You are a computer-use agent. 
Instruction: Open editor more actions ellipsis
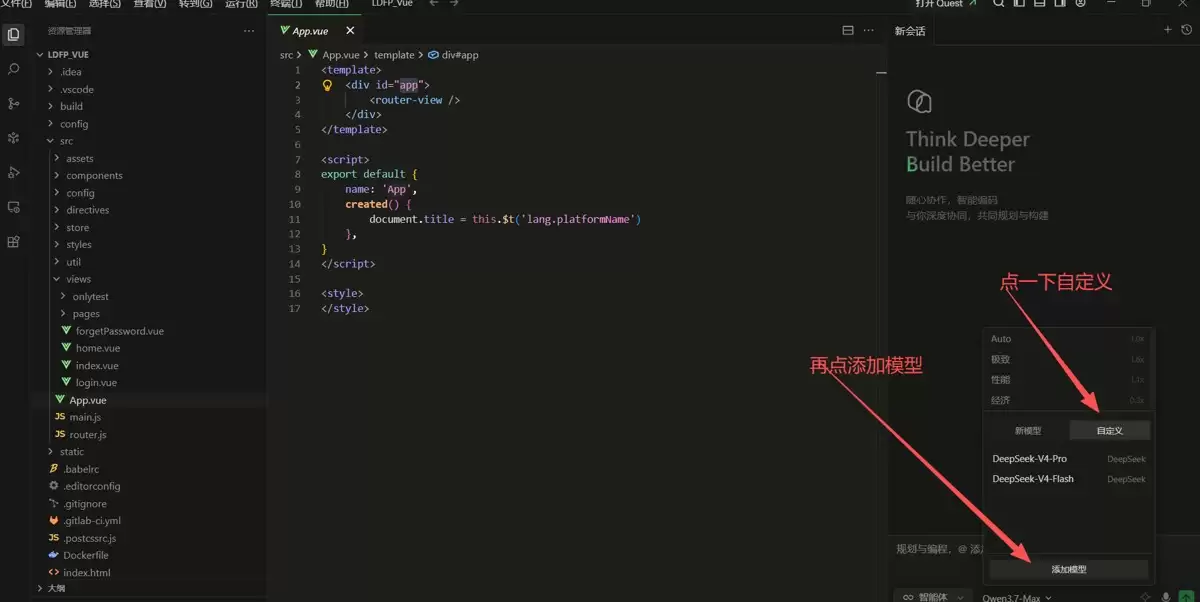[x=869, y=30]
